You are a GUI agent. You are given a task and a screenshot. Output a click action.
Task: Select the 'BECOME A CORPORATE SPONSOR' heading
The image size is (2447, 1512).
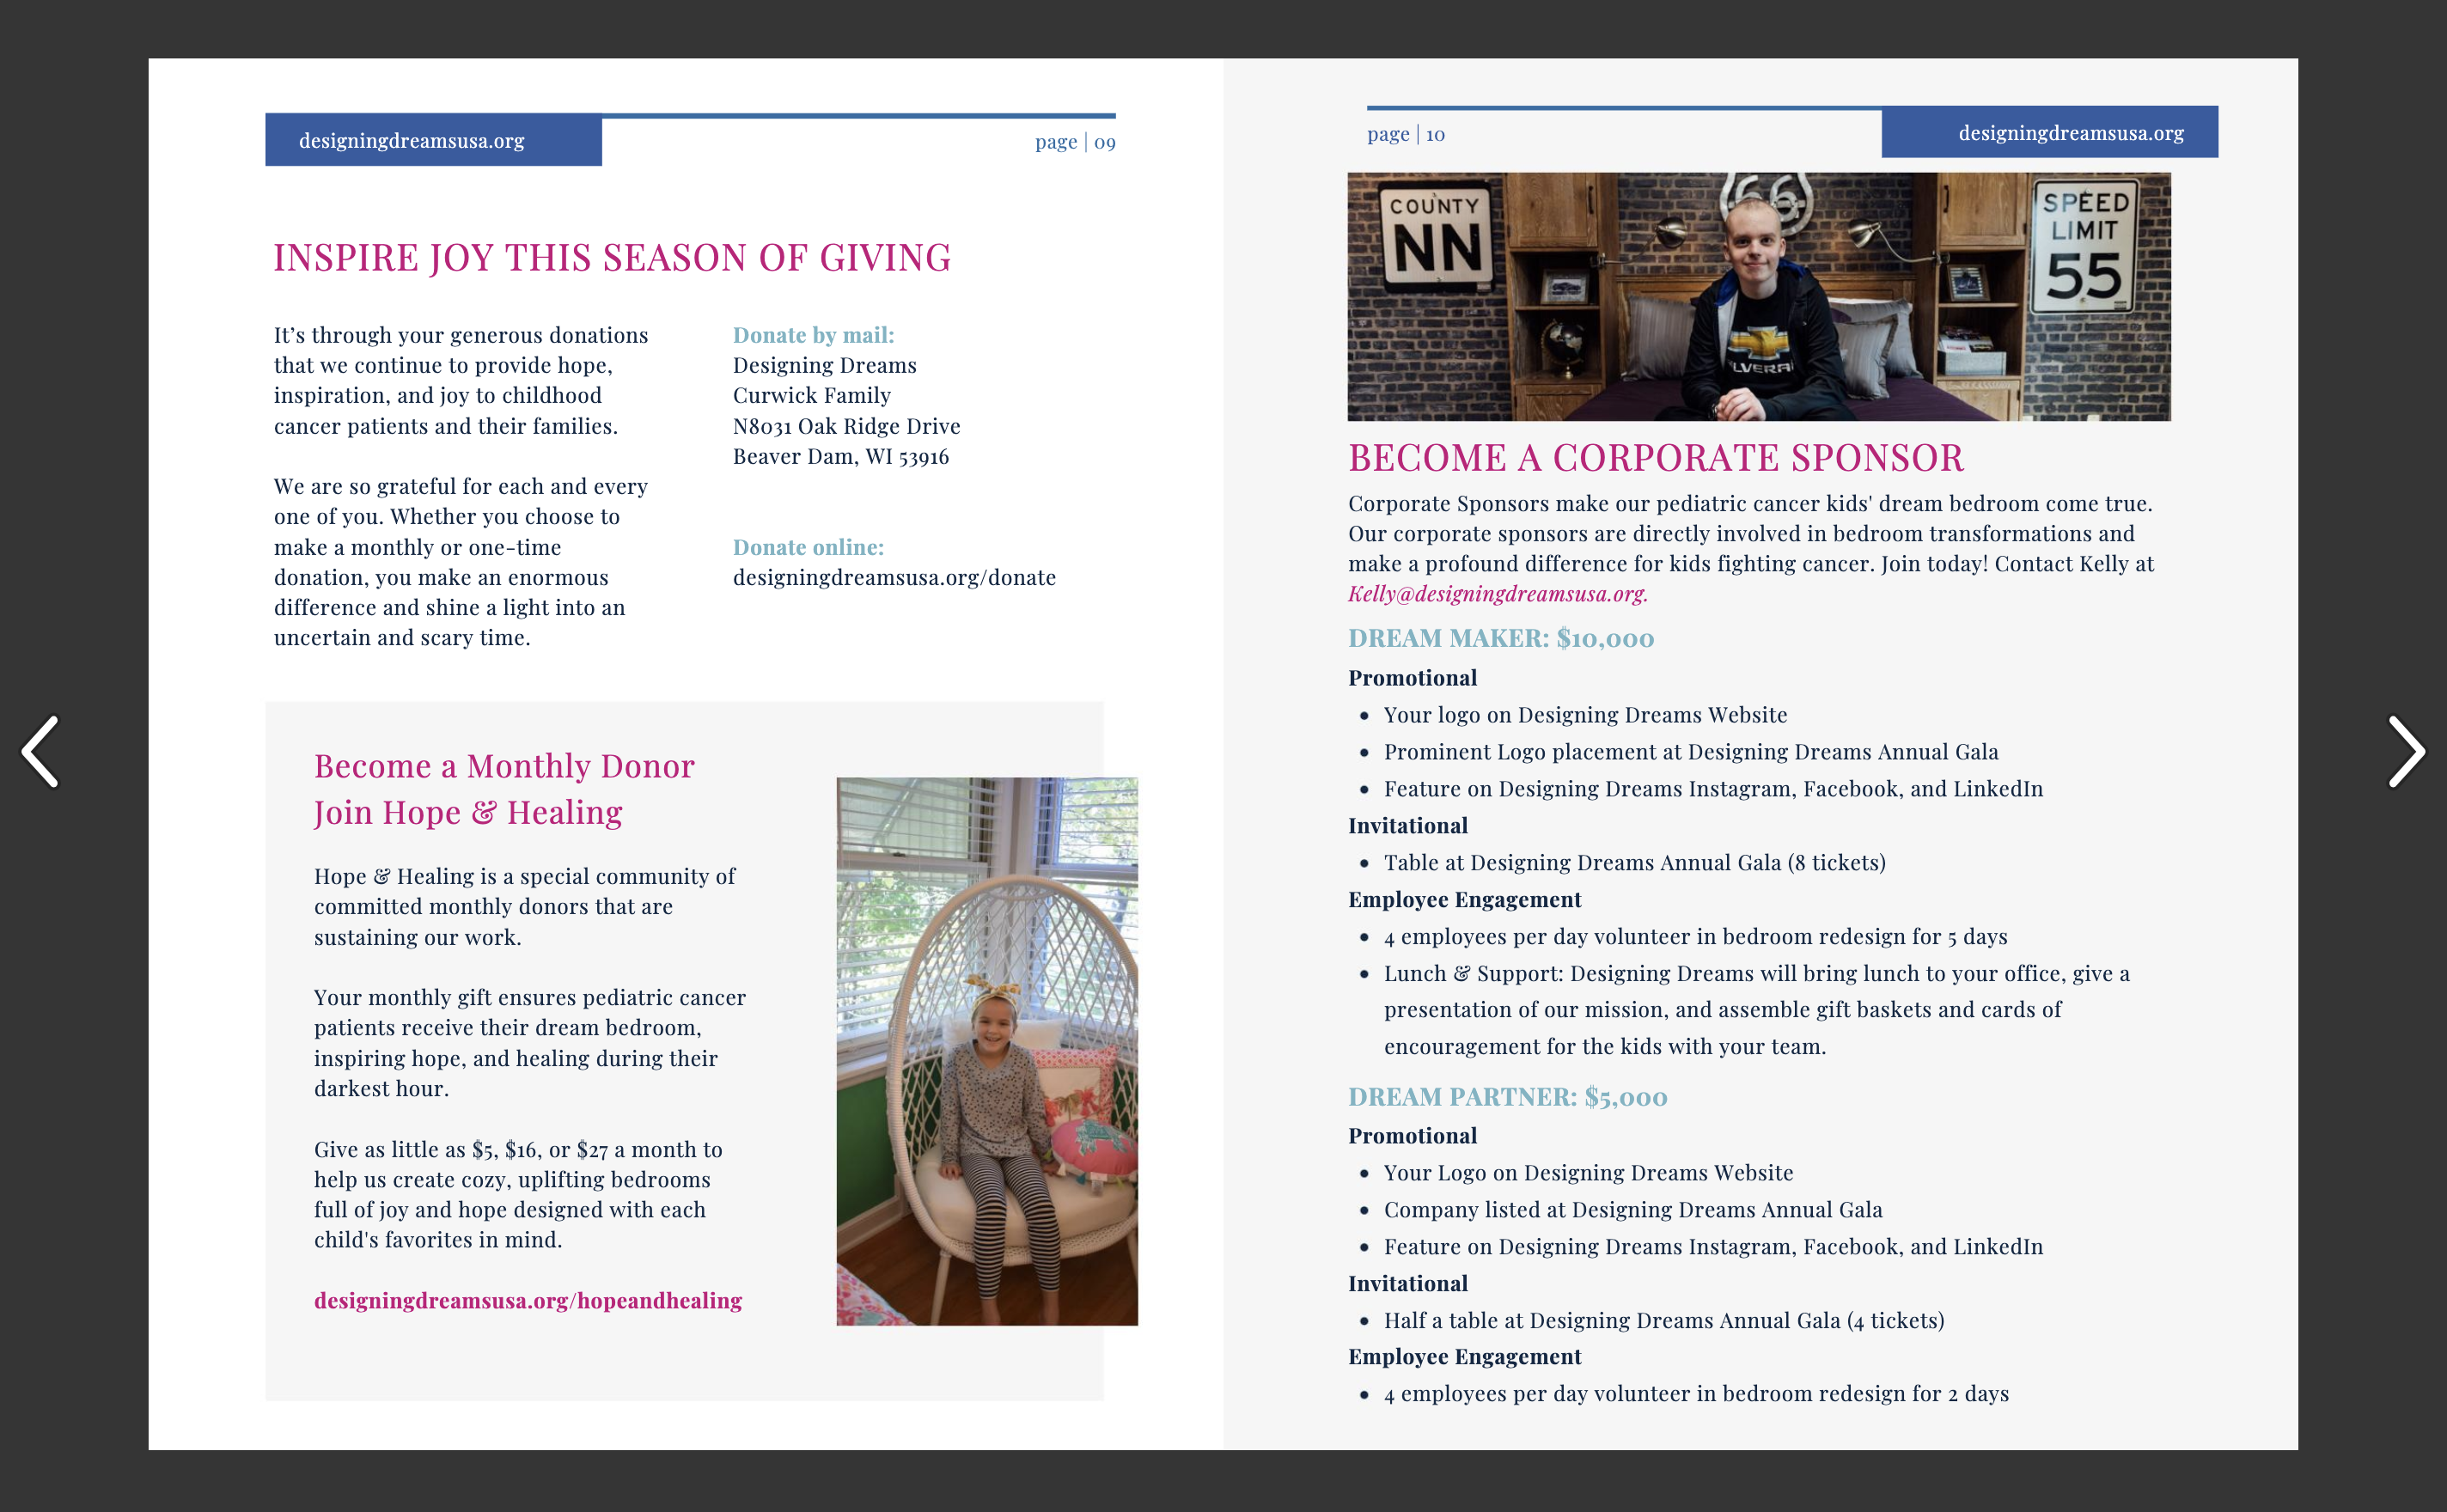[1656, 458]
